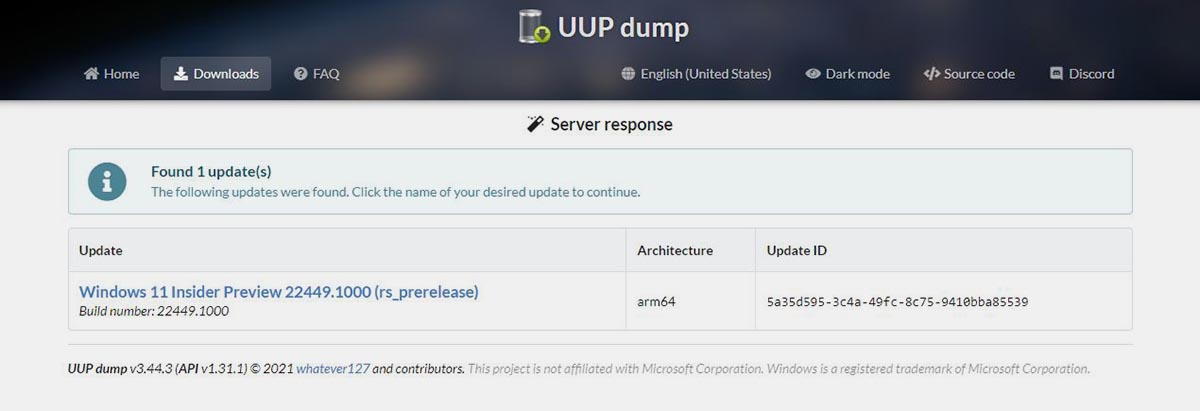Click the Downloads arrow icon
The height and width of the screenshot is (411, 1200).
(181, 74)
